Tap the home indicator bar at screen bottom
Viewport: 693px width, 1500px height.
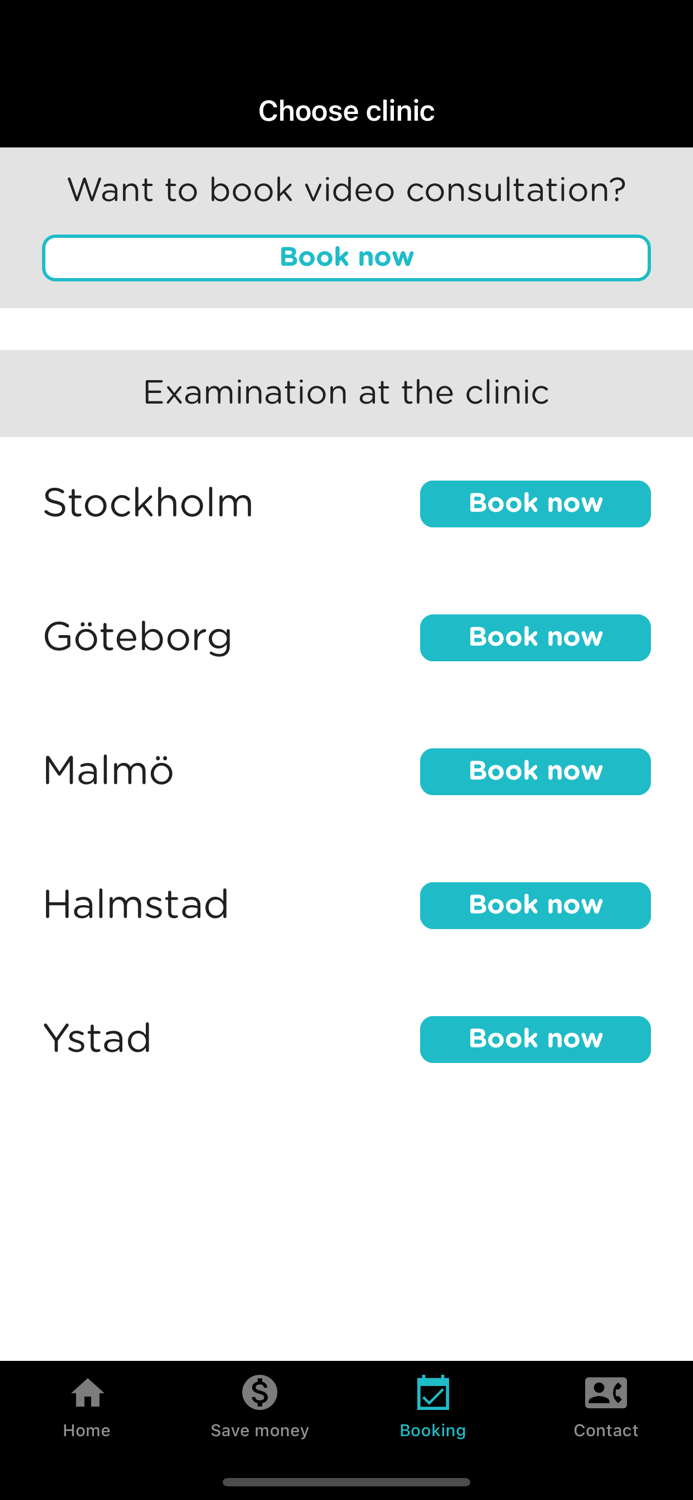coord(346,1482)
